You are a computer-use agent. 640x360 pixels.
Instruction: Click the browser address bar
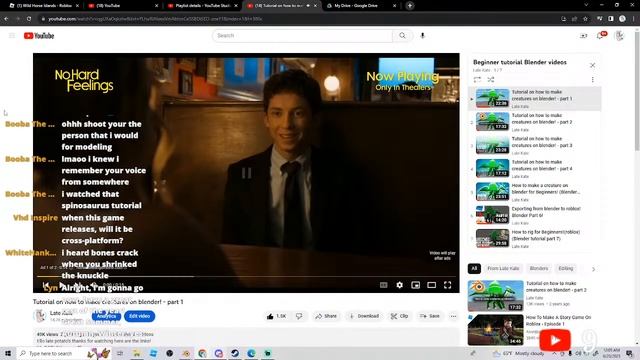point(298,19)
